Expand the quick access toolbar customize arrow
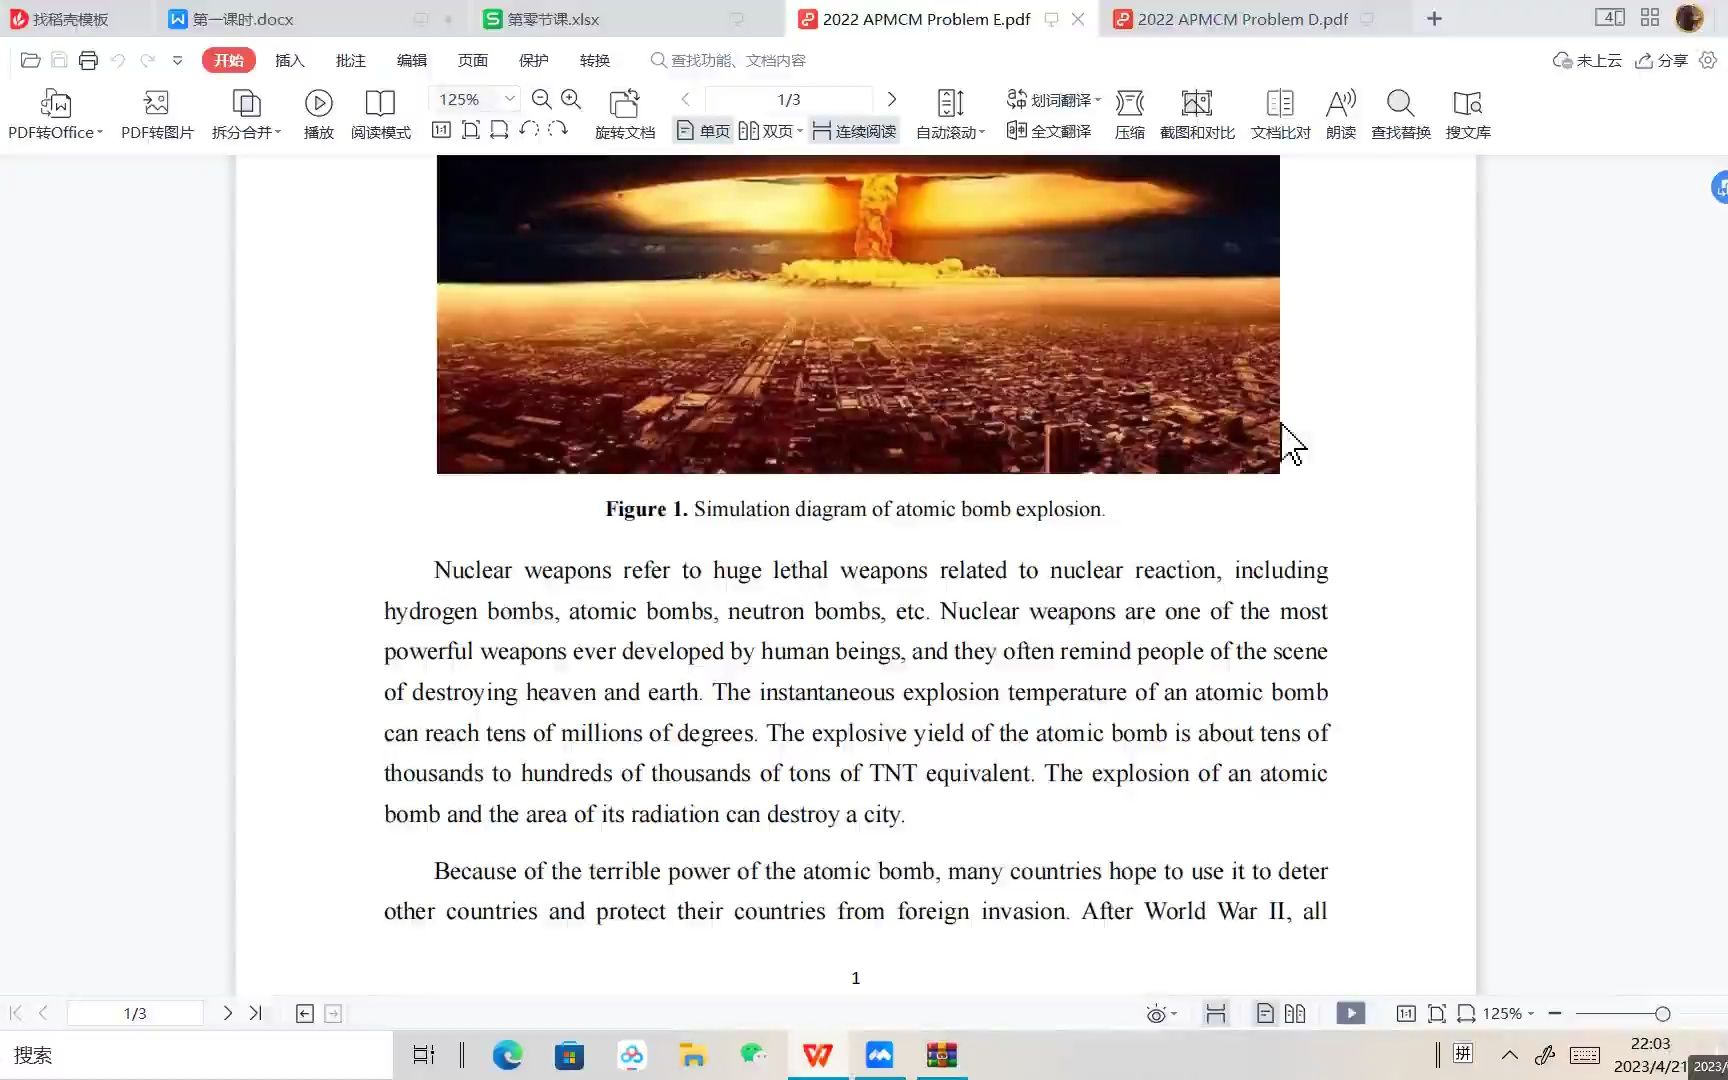Screen dimensions: 1728x1080 (x=177, y=60)
